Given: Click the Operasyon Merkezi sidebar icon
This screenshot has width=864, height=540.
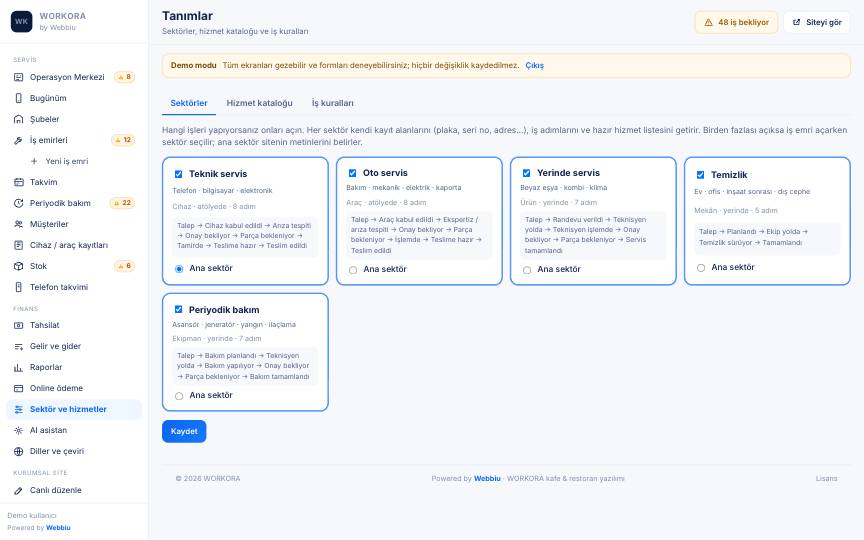Looking at the screenshot, I should (18, 77).
